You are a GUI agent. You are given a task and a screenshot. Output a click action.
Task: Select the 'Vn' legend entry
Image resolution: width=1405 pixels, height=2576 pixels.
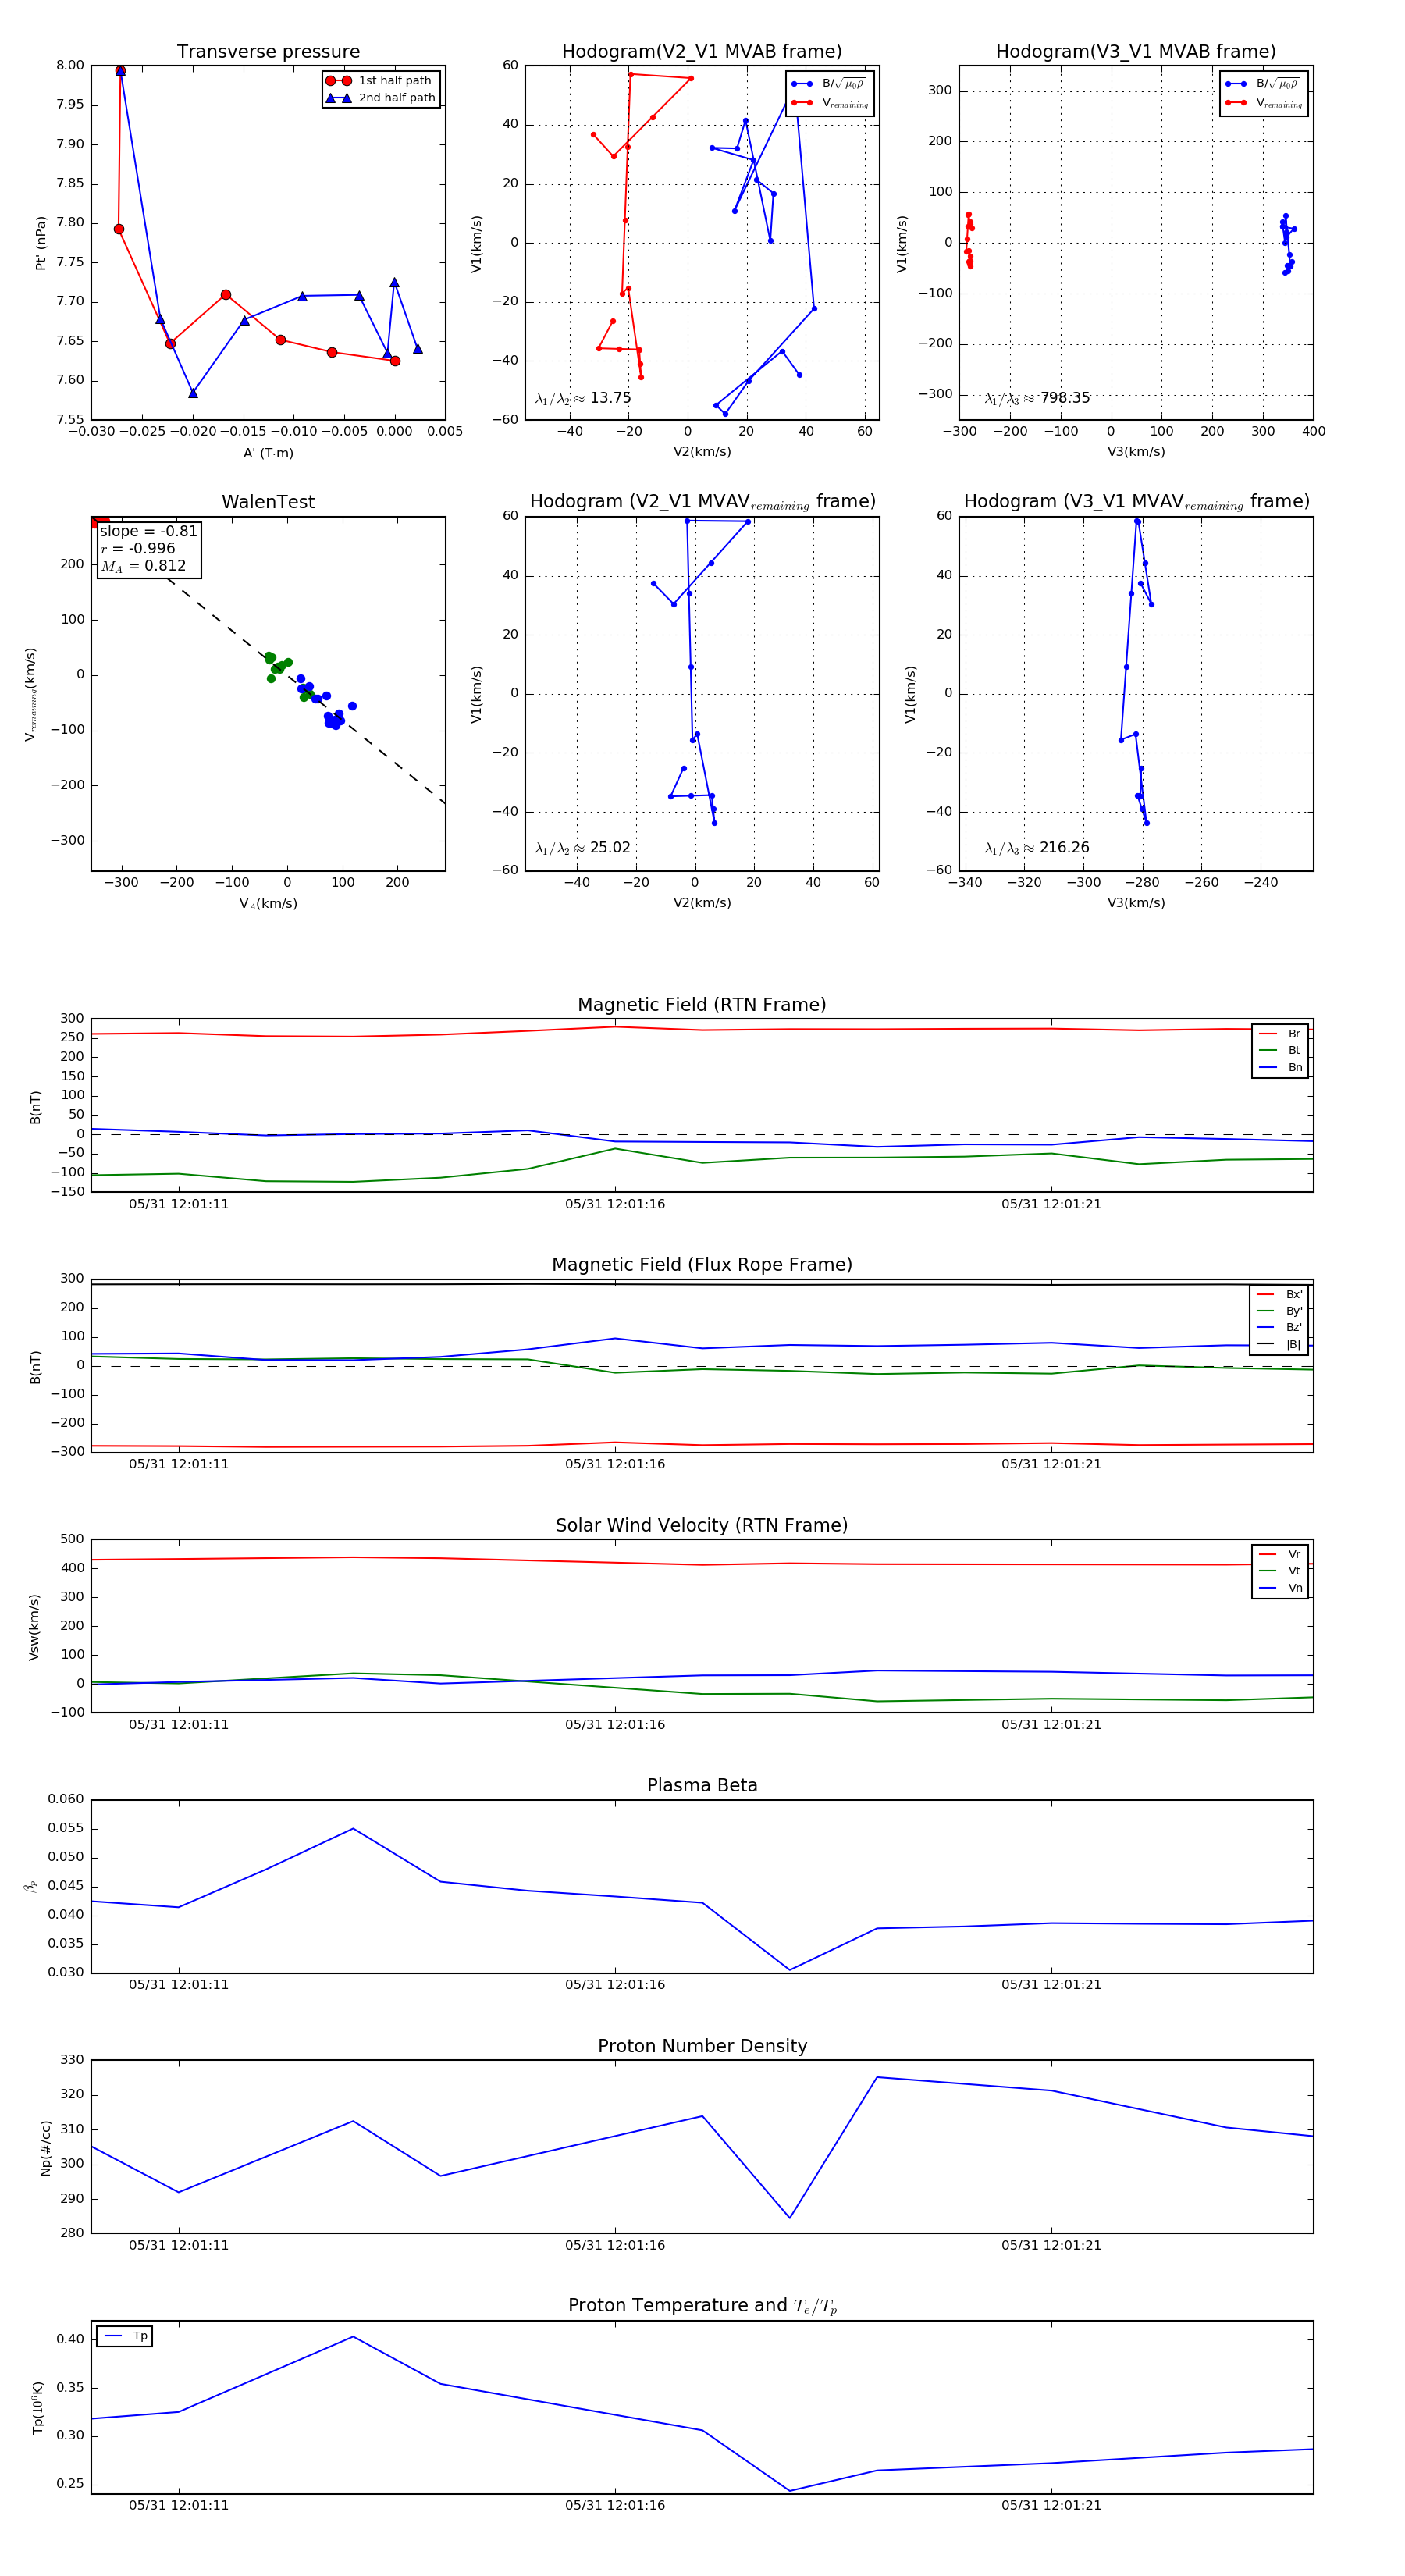click(1280, 1588)
